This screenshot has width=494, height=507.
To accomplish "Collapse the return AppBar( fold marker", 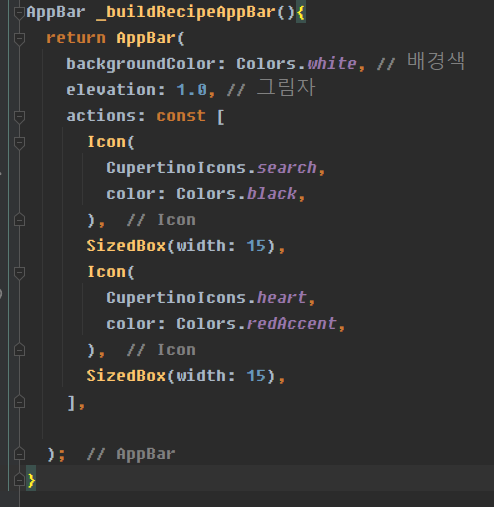I will pos(19,39).
